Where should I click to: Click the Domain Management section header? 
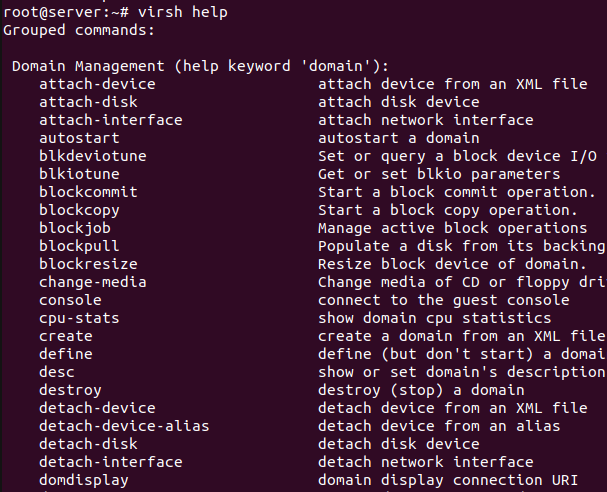200,66
